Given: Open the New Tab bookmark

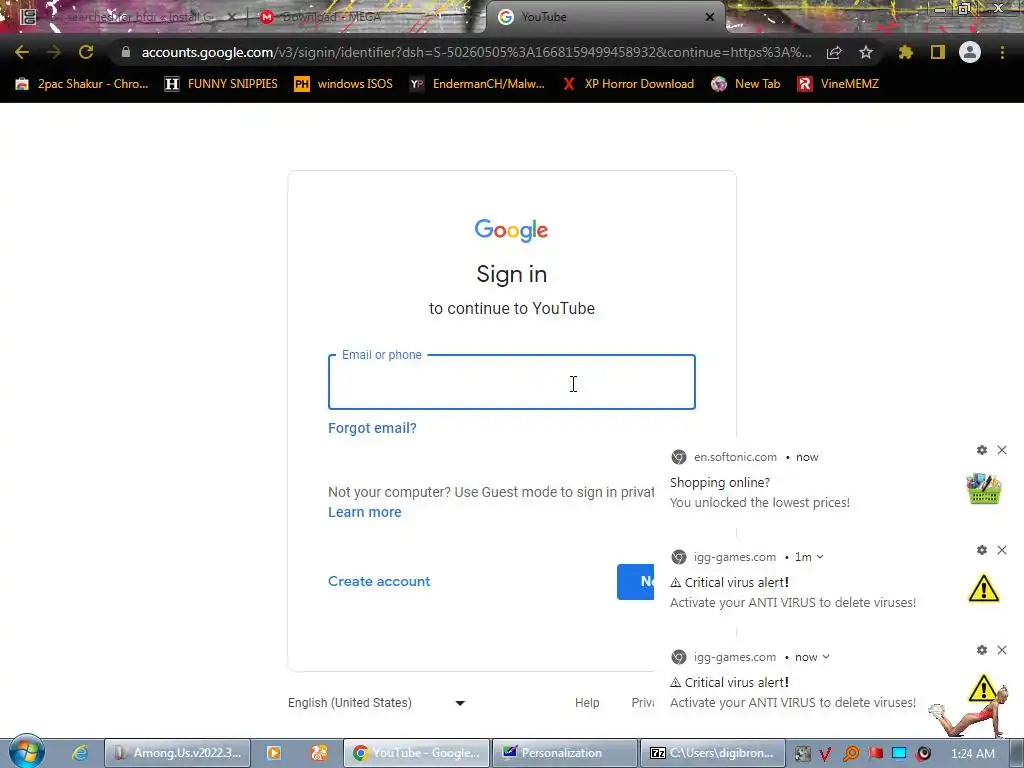Looking at the screenshot, I should point(746,84).
